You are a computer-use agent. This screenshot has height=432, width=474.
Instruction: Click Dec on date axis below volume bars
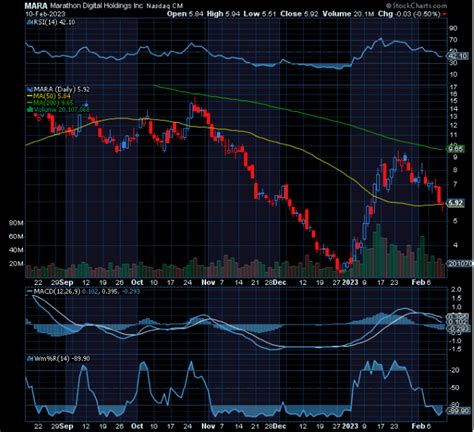[279, 282]
